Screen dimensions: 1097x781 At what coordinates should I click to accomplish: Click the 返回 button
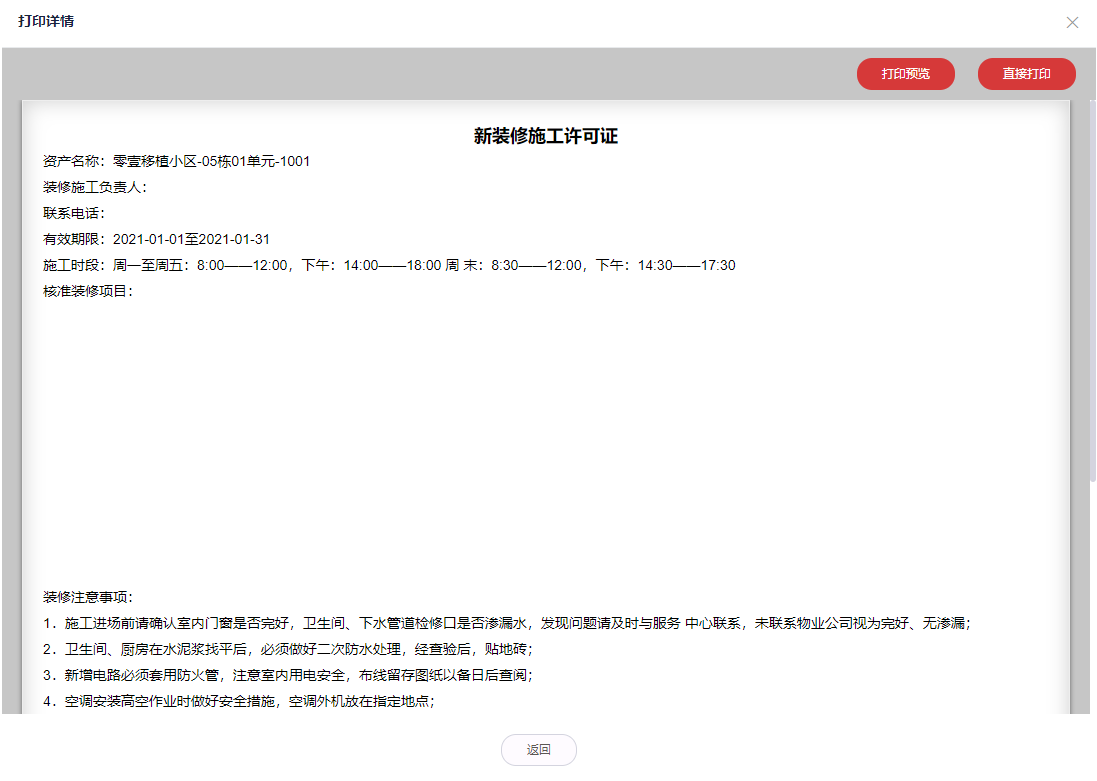point(539,750)
